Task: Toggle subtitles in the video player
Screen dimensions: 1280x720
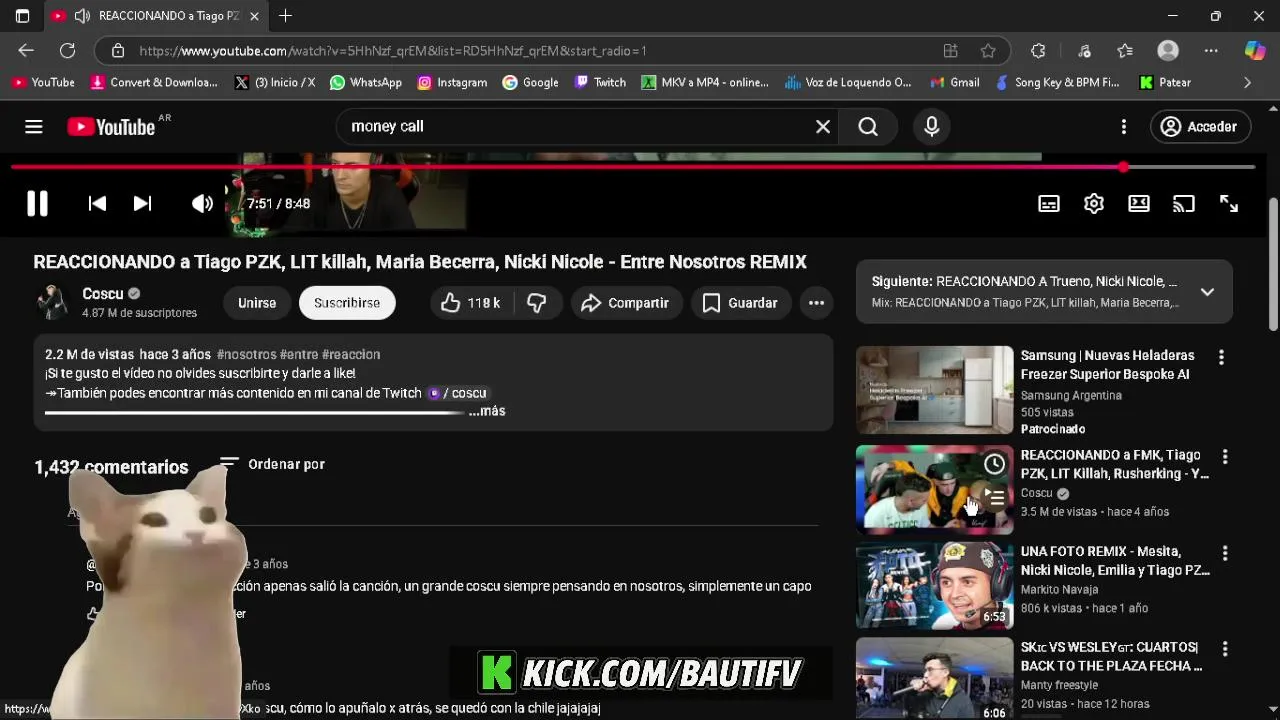Action: point(1049,203)
